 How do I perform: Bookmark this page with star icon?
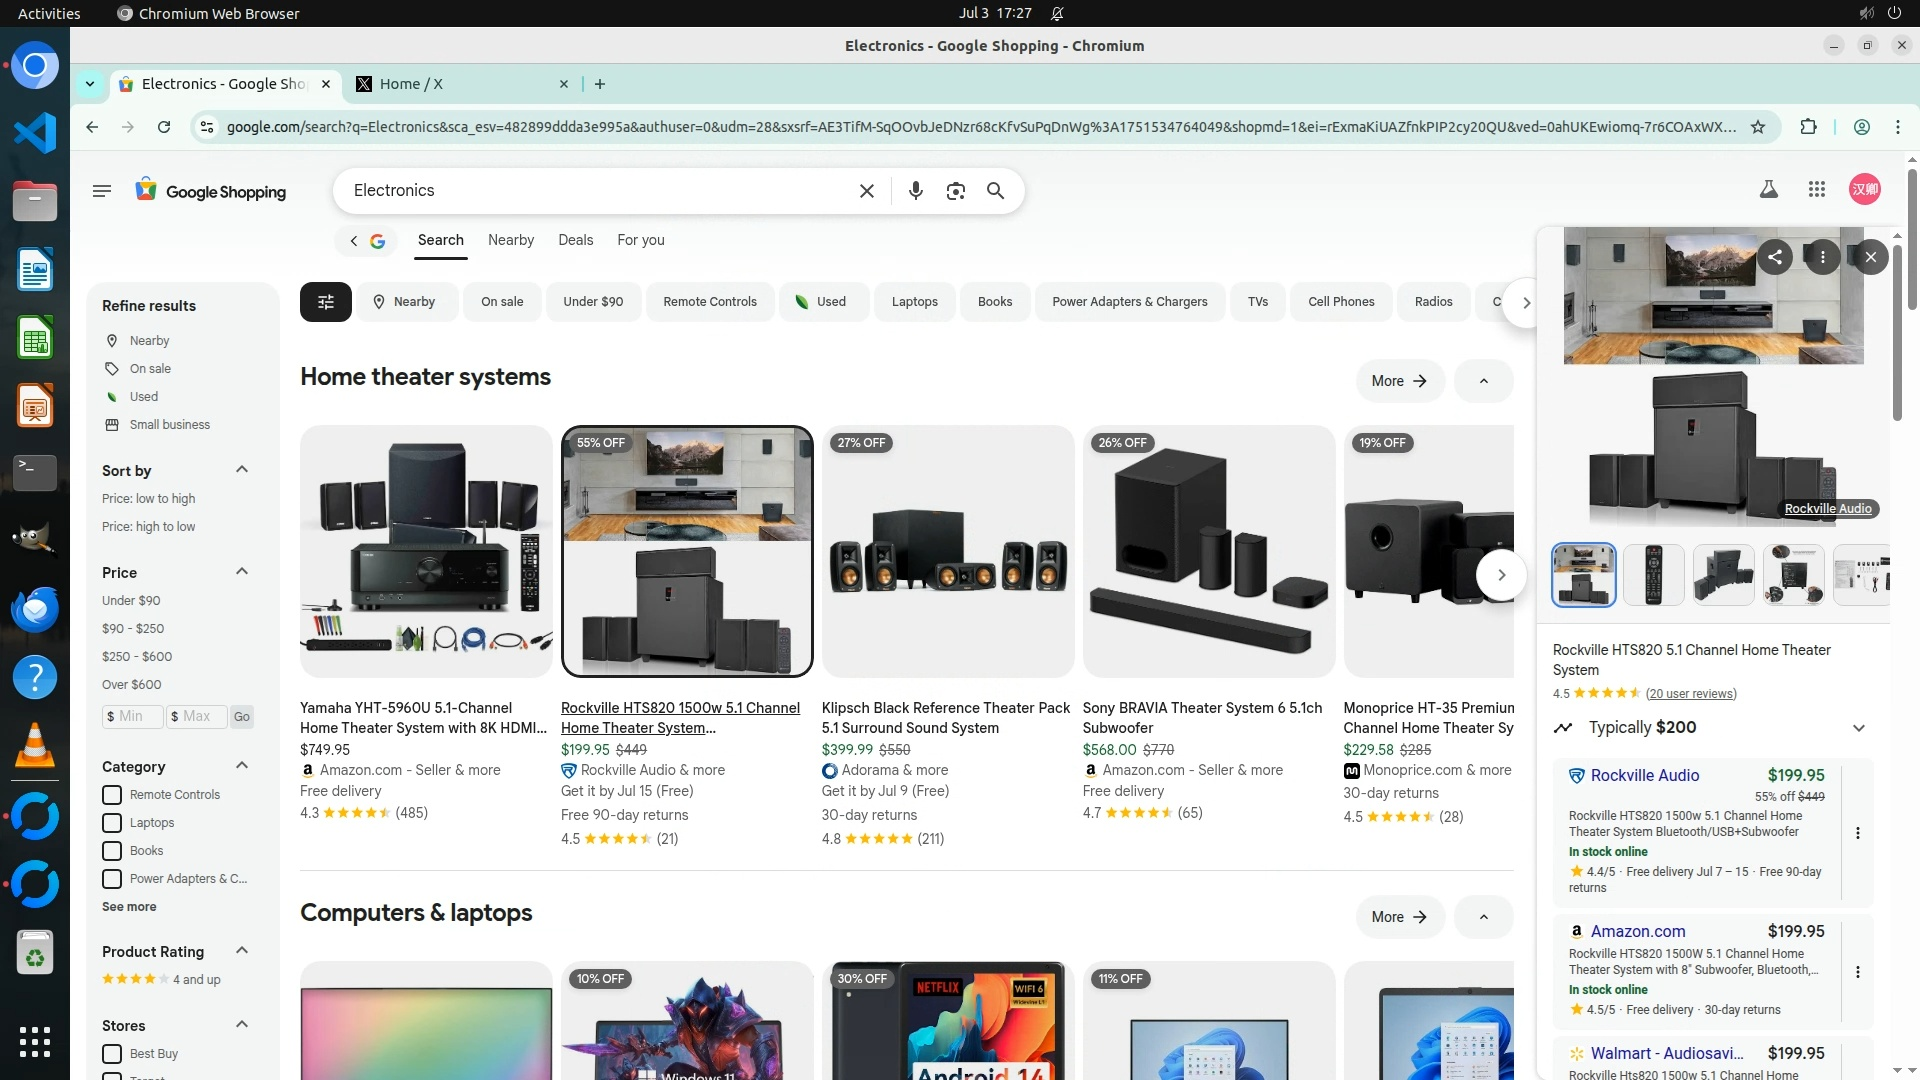pos(1758,127)
